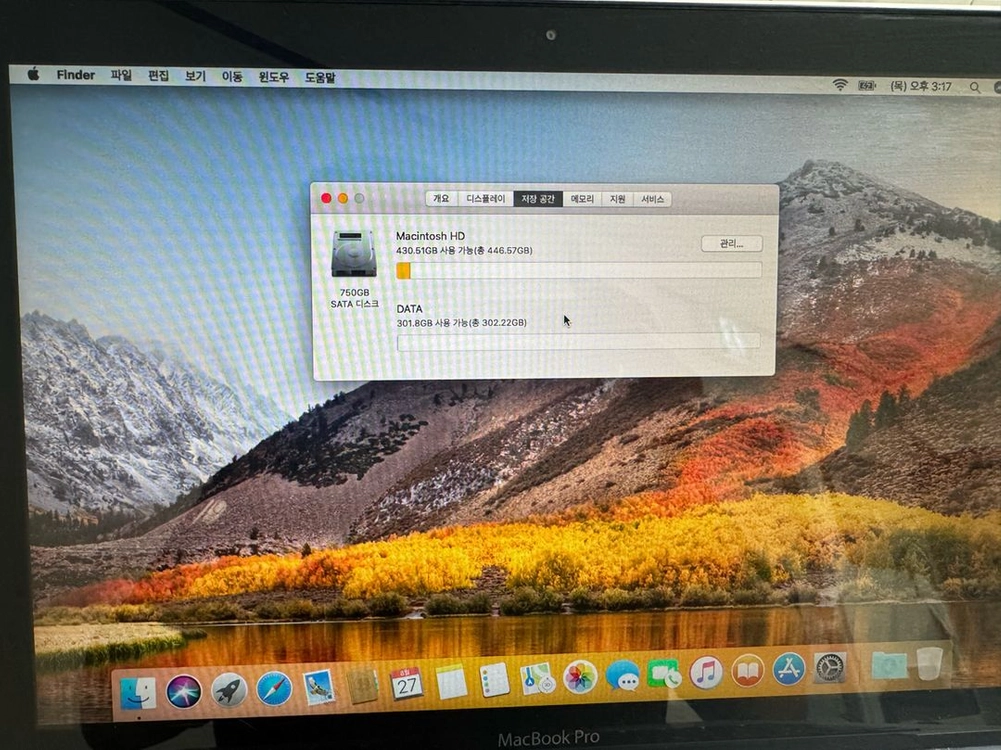
Task: Select the 저장 공간 tab
Action: tap(538, 199)
